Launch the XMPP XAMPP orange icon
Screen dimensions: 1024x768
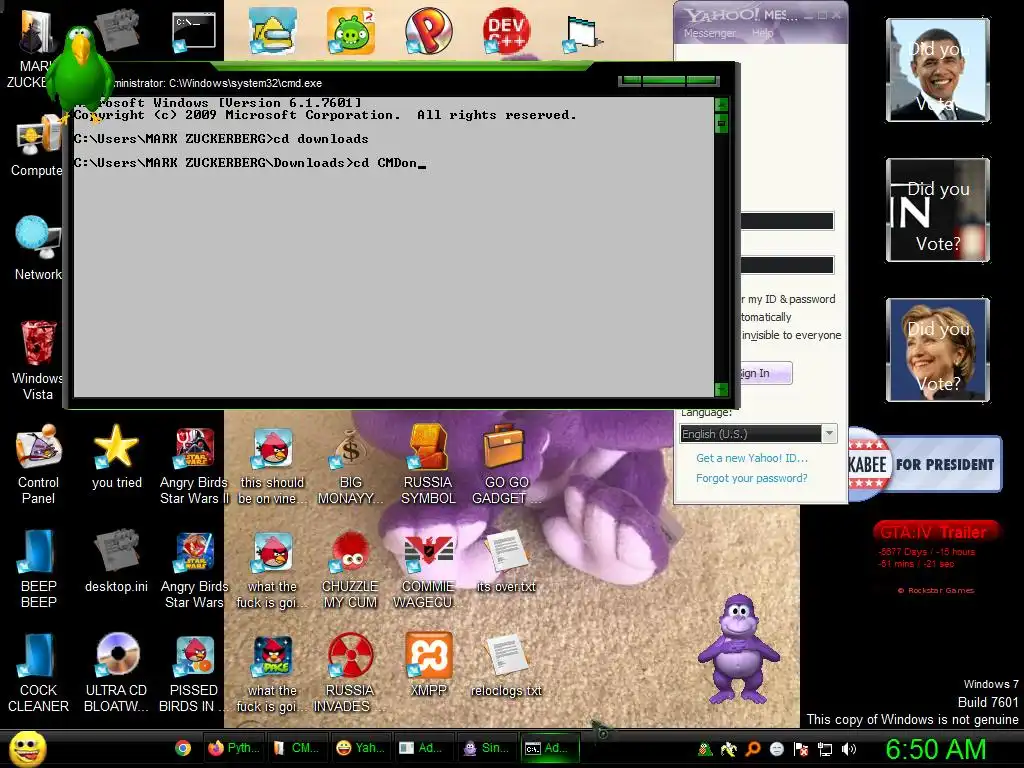click(428, 664)
